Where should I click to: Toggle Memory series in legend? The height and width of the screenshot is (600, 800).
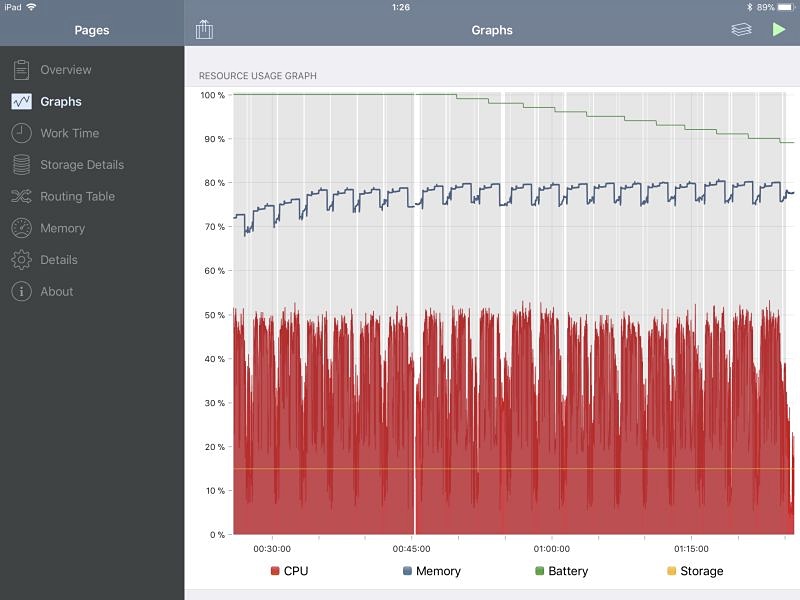pos(432,571)
